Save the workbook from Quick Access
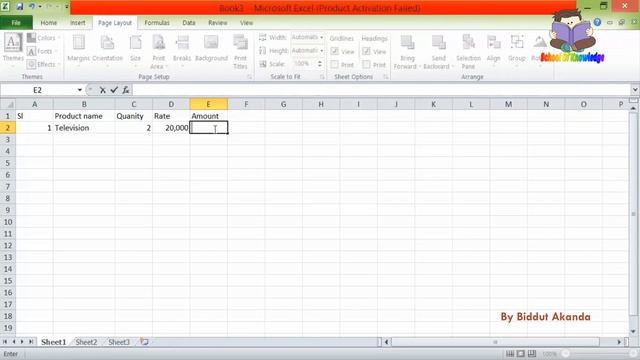The height and width of the screenshot is (360, 640). 19,6
